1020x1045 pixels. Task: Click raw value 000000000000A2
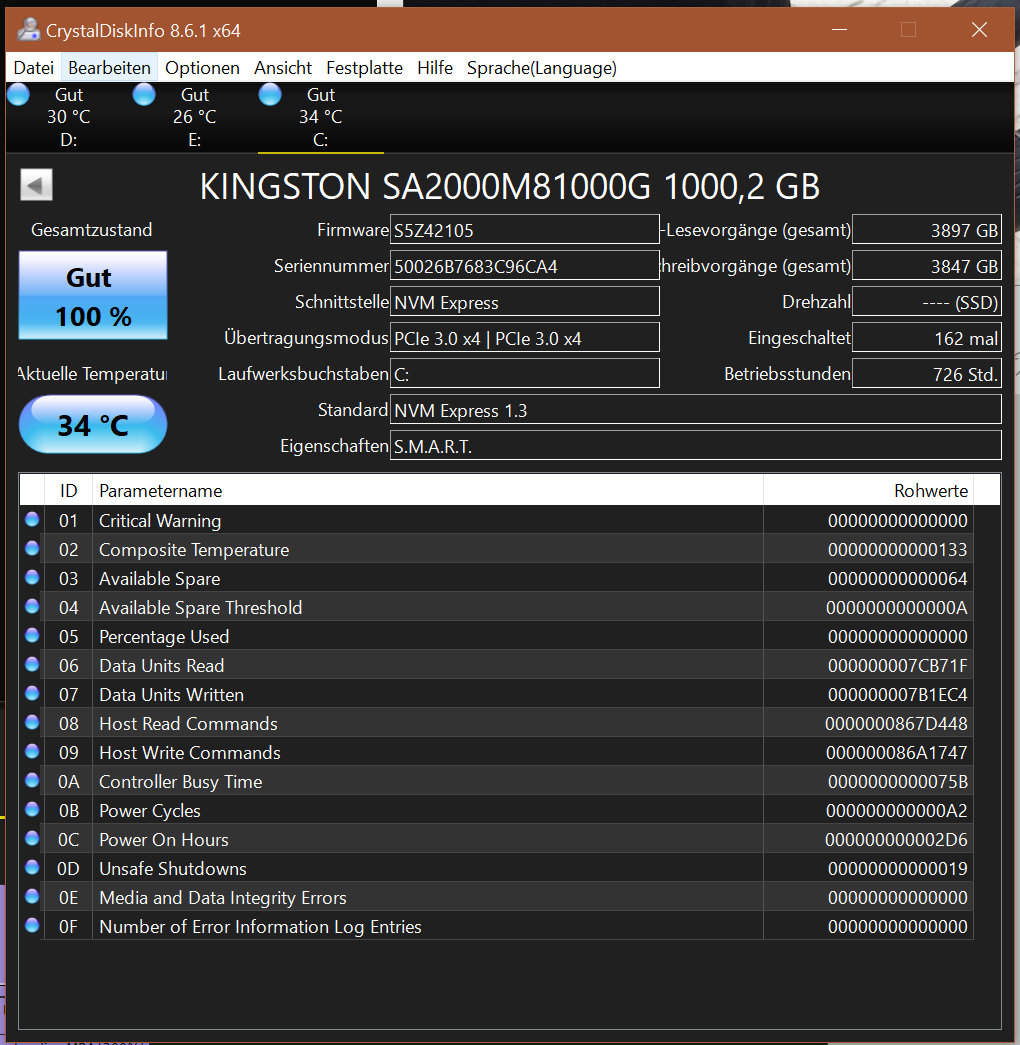pyautogui.click(x=897, y=810)
